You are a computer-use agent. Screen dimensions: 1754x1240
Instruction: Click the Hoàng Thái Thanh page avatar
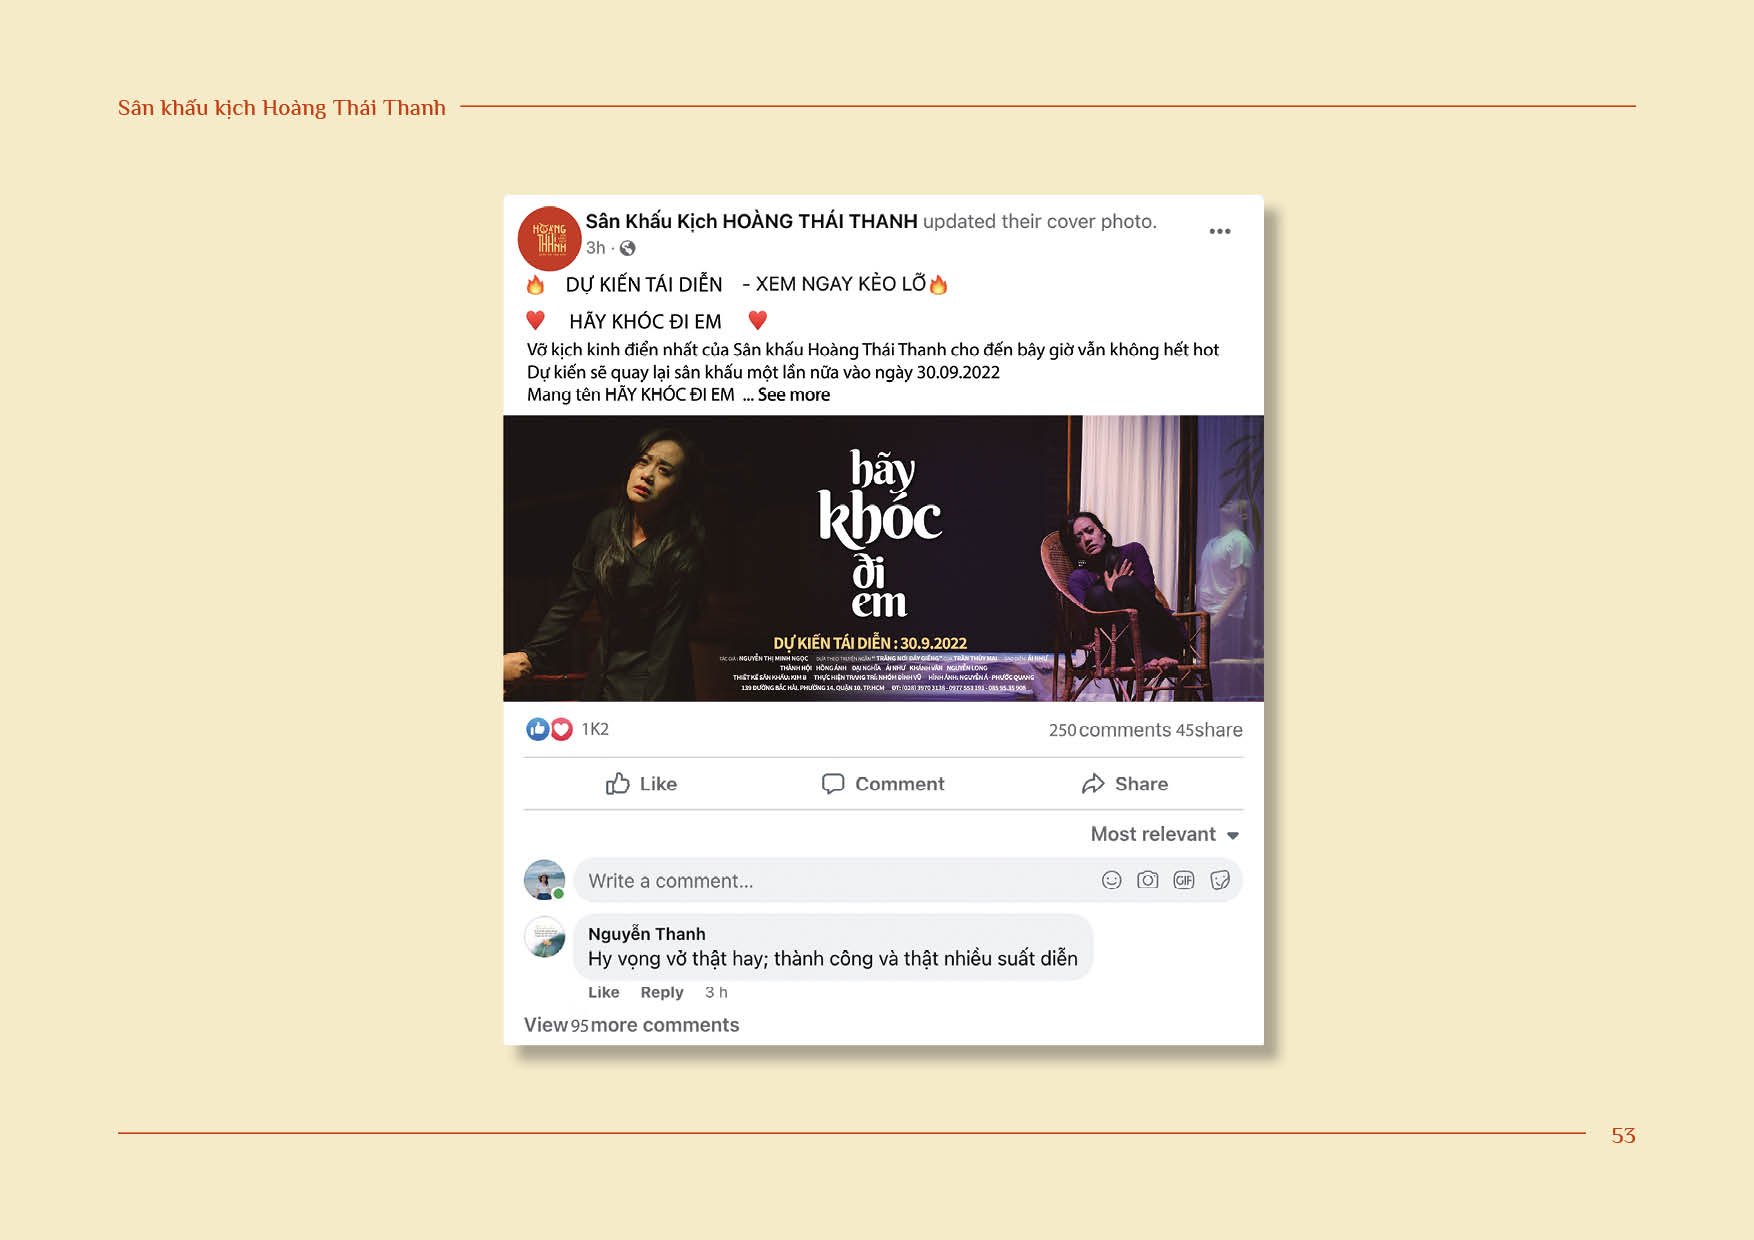(549, 238)
